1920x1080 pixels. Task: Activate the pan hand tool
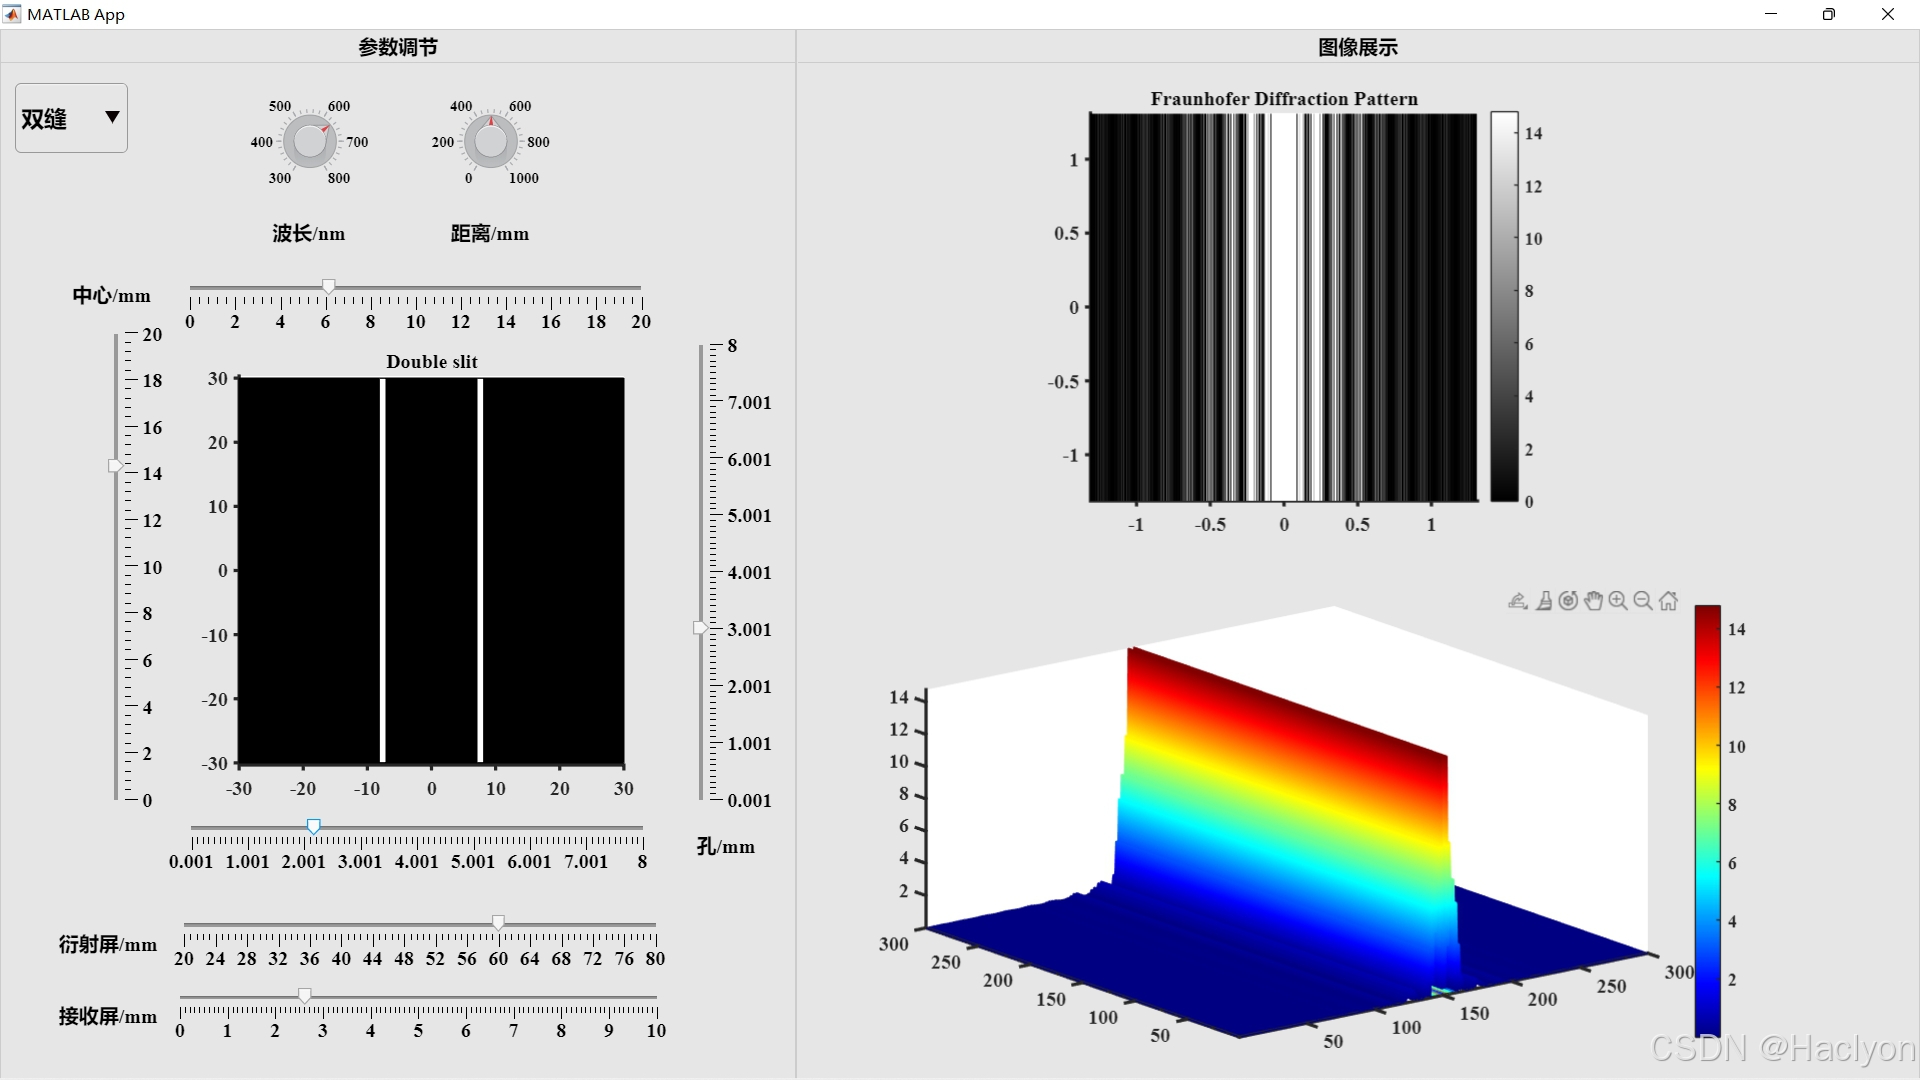[x=1593, y=601]
